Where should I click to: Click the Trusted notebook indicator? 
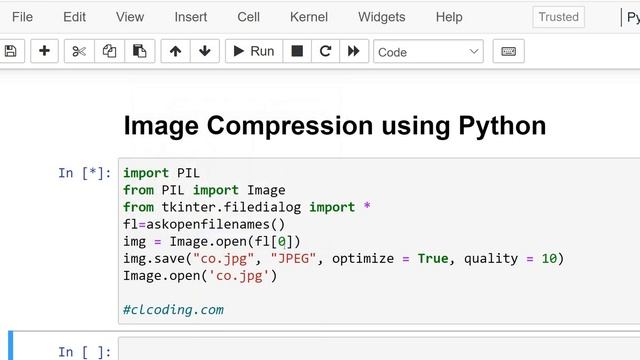pyautogui.click(x=558, y=17)
